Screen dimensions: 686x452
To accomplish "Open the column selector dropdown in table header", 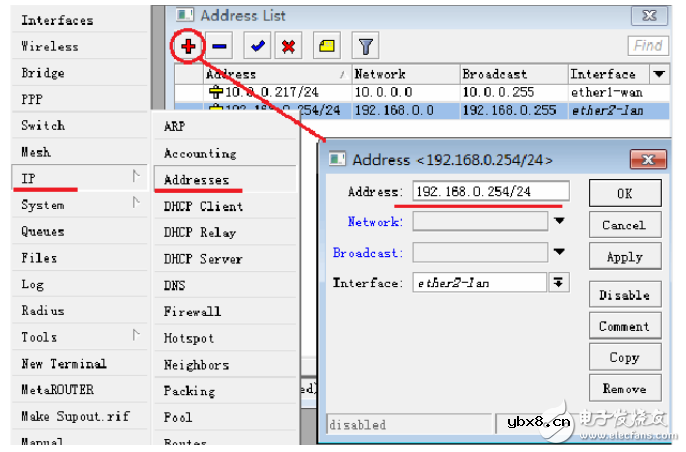I will (658, 74).
